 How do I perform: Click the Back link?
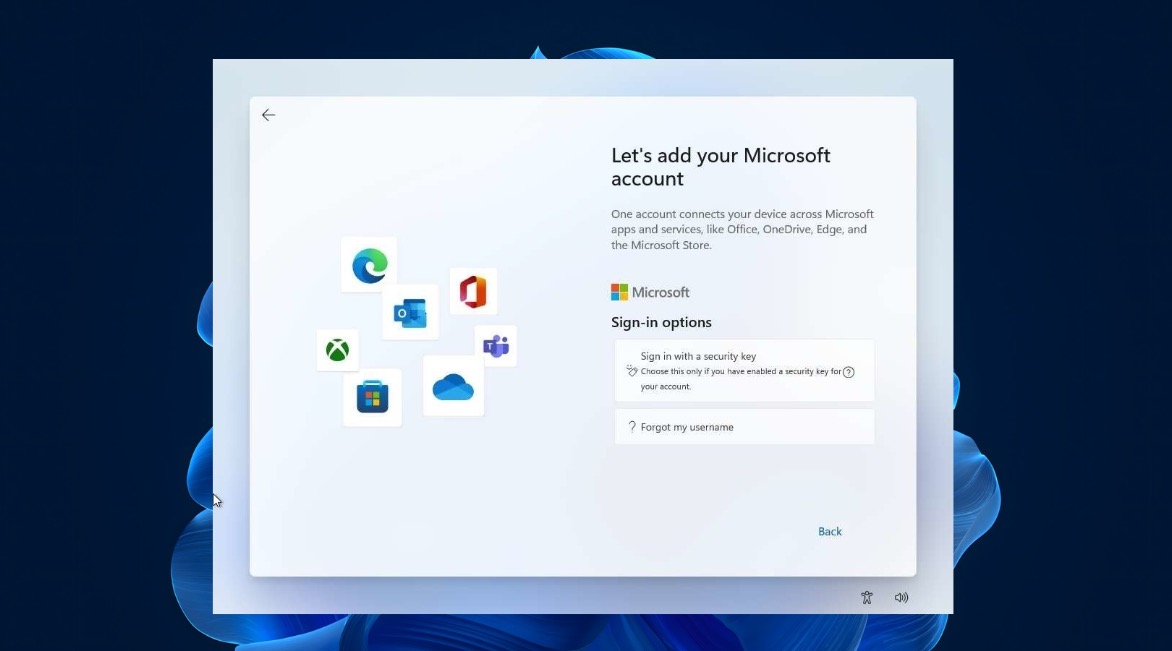click(829, 531)
